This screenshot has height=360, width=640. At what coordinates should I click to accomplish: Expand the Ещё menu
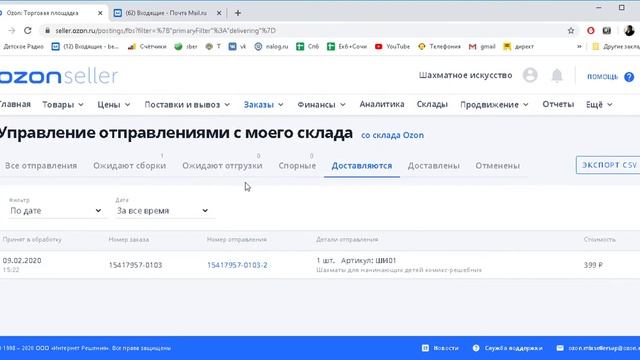click(599, 105)
